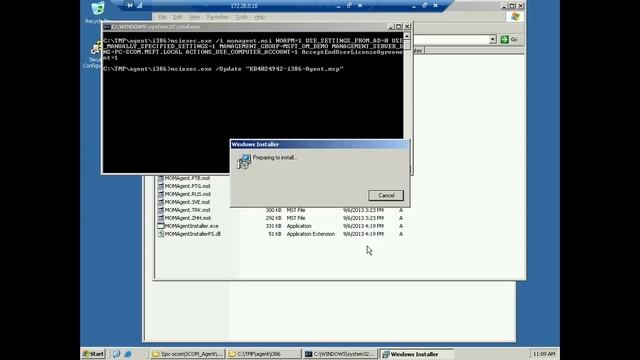The width and height of the screenshot is (640, 360).
Task: Switch to Windows Installer taskbar button
Action: [x=416, y=354]
